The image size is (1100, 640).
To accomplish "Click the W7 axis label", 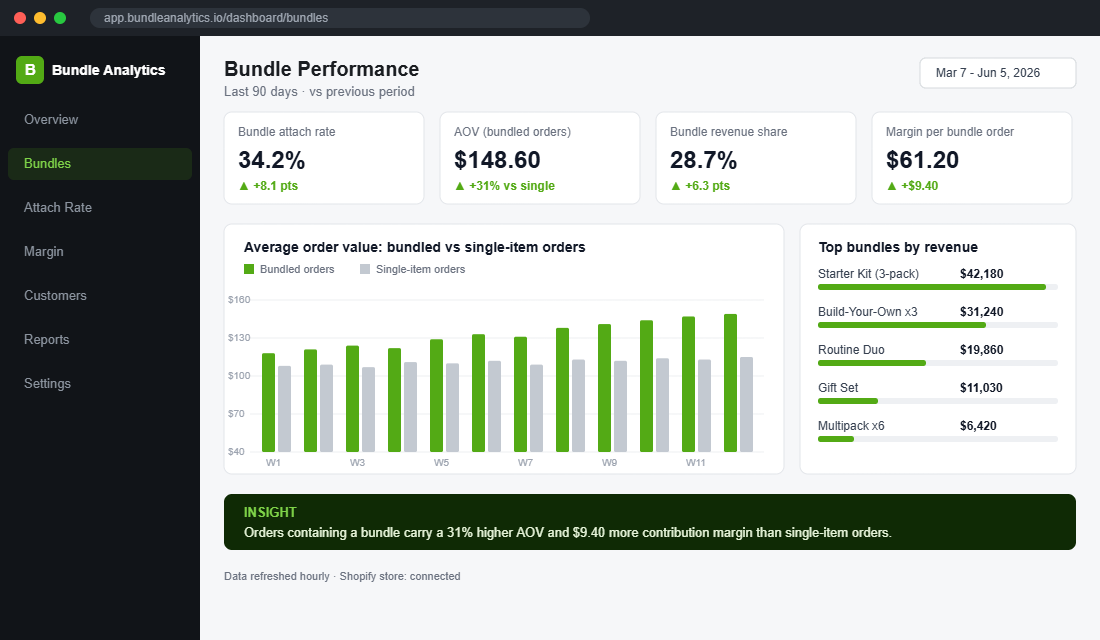I will click(525, 462).
